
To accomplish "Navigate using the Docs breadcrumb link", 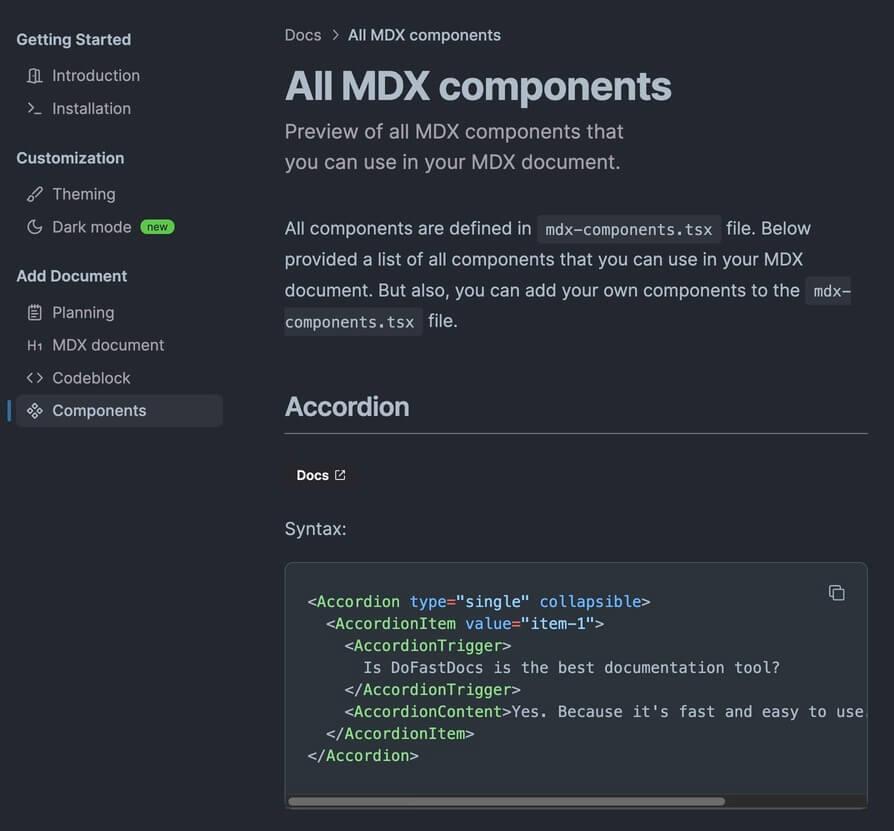I will (303, 34).
